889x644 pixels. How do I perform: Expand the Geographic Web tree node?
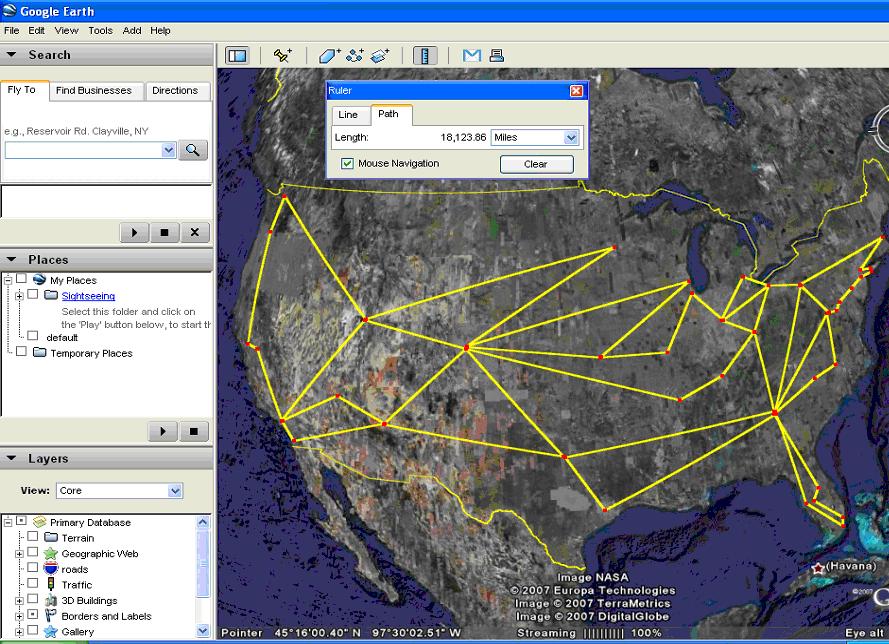(19, 553)
